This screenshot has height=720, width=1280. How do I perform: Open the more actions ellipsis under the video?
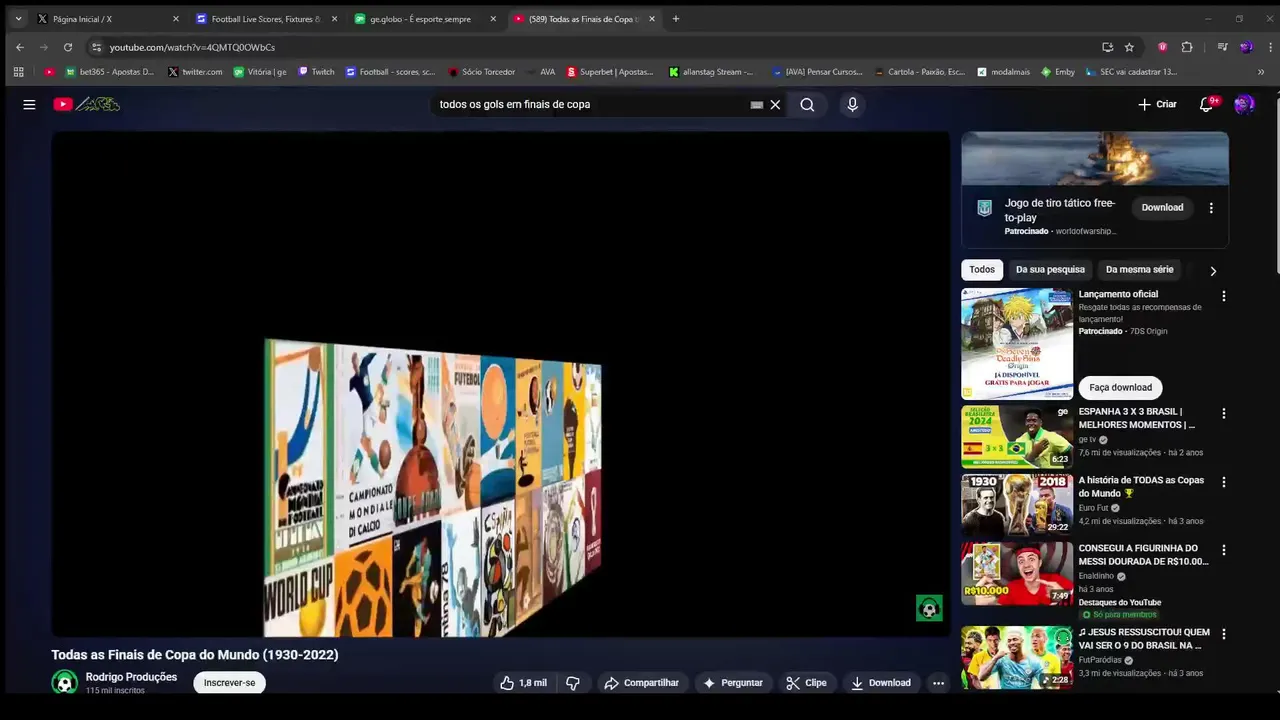pos(938,683)
